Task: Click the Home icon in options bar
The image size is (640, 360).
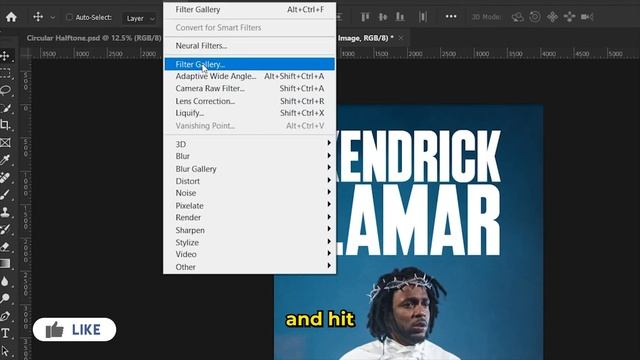Action: coord(11,17)
